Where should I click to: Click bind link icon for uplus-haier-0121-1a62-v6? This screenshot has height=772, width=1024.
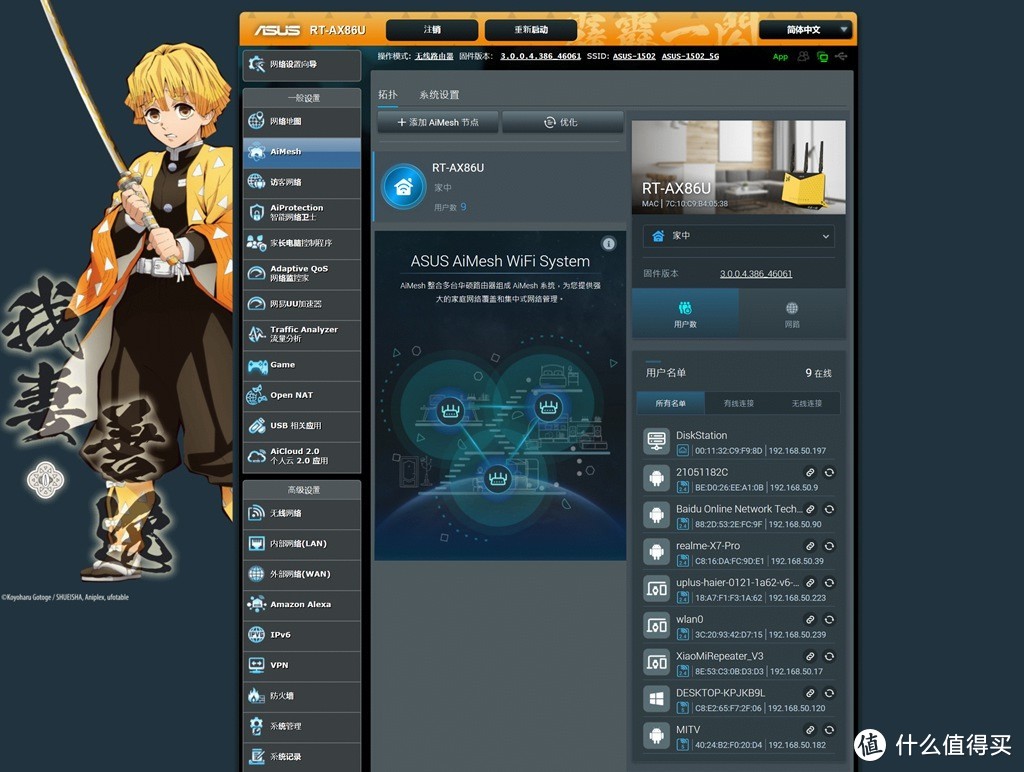810,583
